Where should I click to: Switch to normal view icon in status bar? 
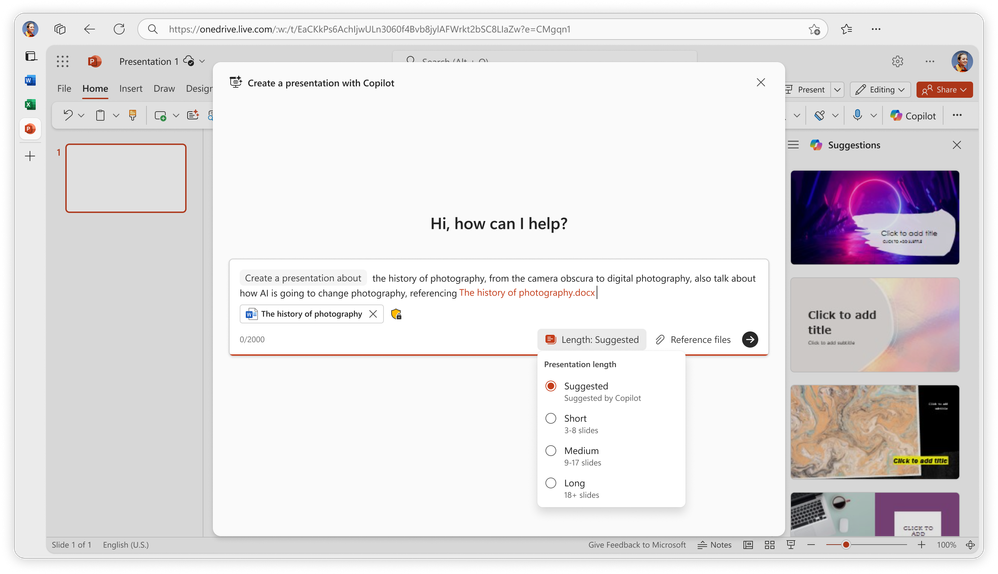748,545
